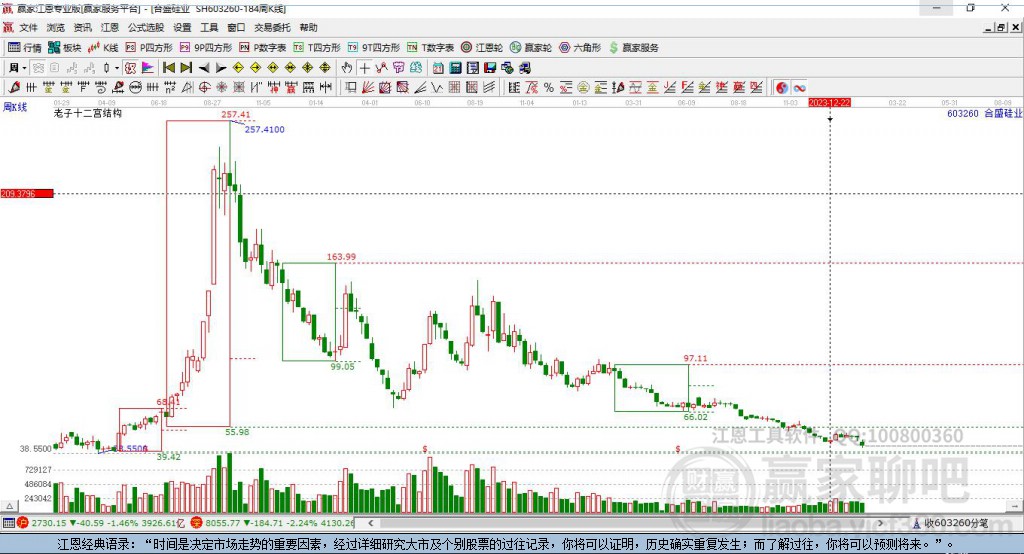Click the horizontal scrollbar right arrow

click(x=880, y=523)
